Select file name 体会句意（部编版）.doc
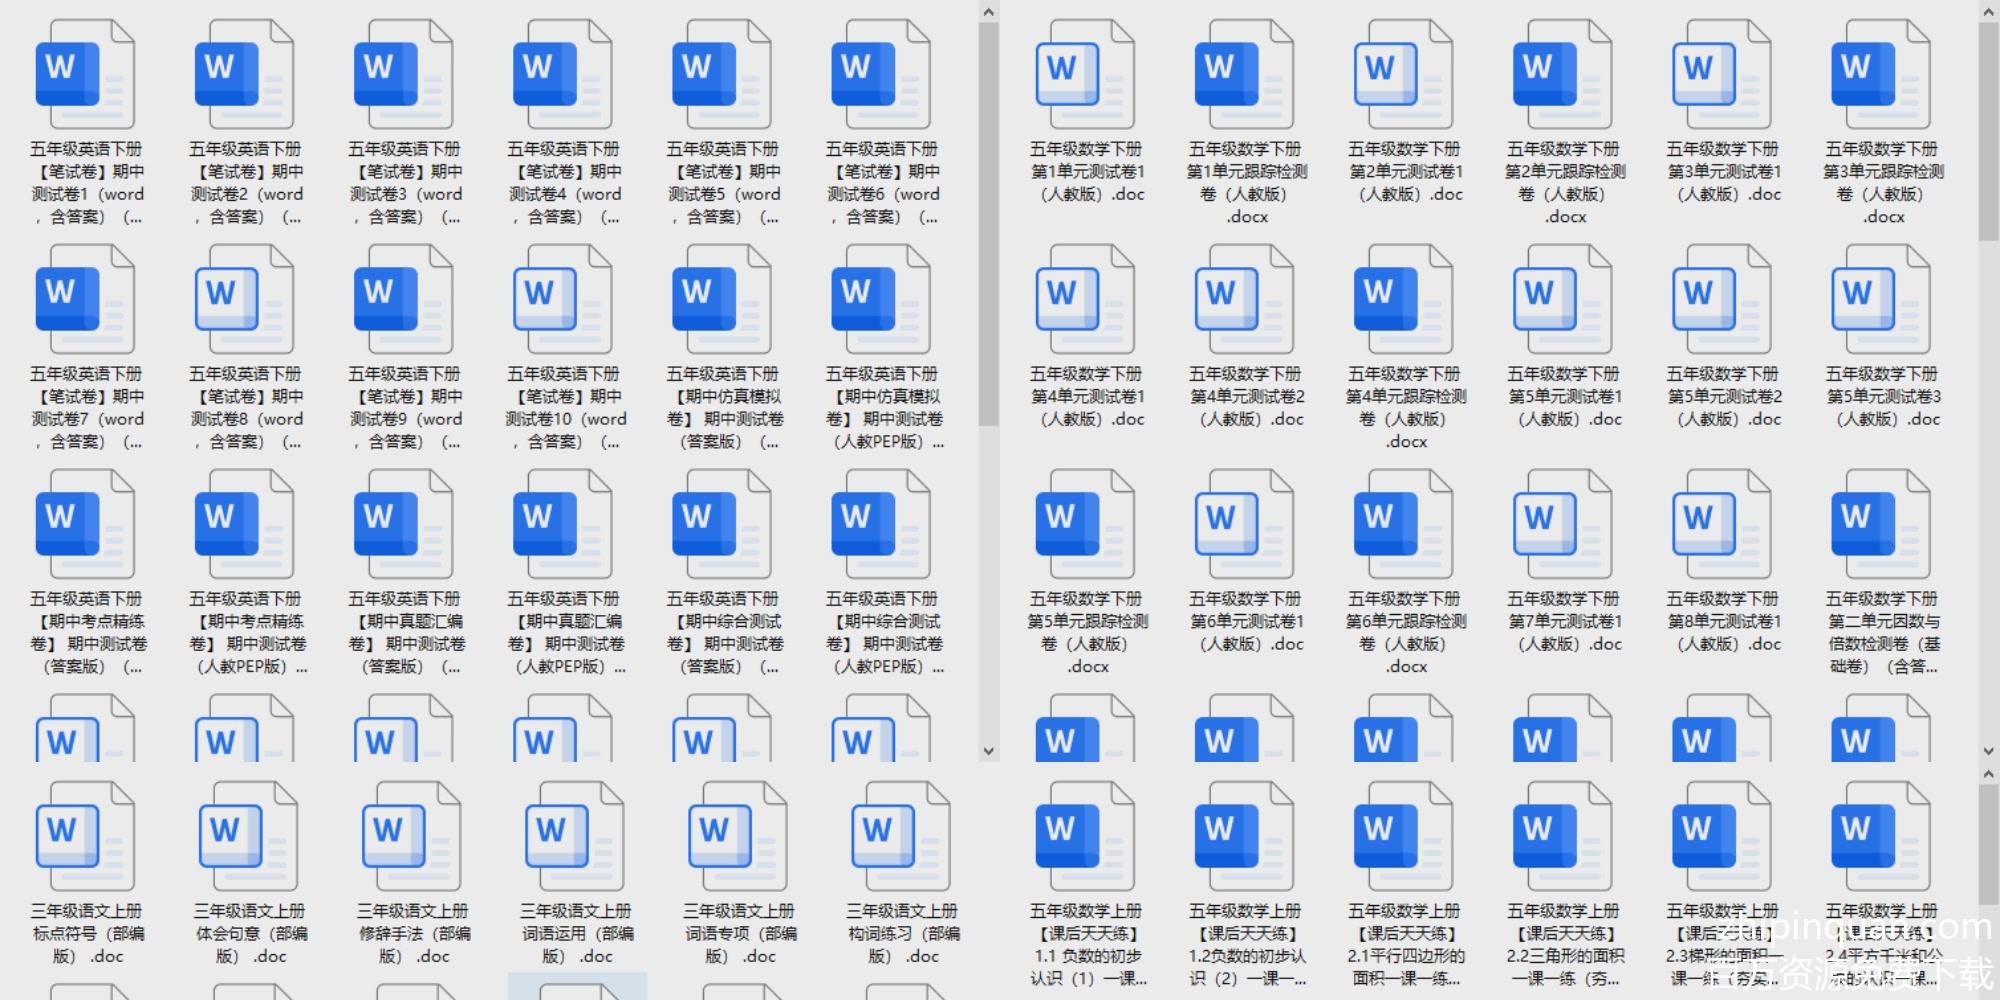This screenshot has height=1000, width=2000. 249,934
